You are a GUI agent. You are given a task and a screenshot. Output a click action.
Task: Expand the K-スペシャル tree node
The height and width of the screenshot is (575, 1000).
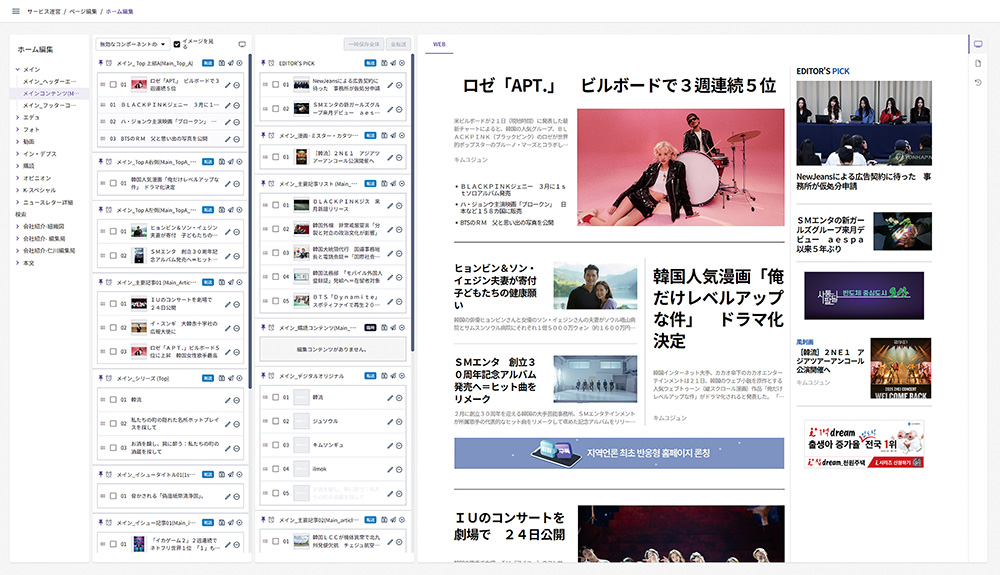click(17, 190)
